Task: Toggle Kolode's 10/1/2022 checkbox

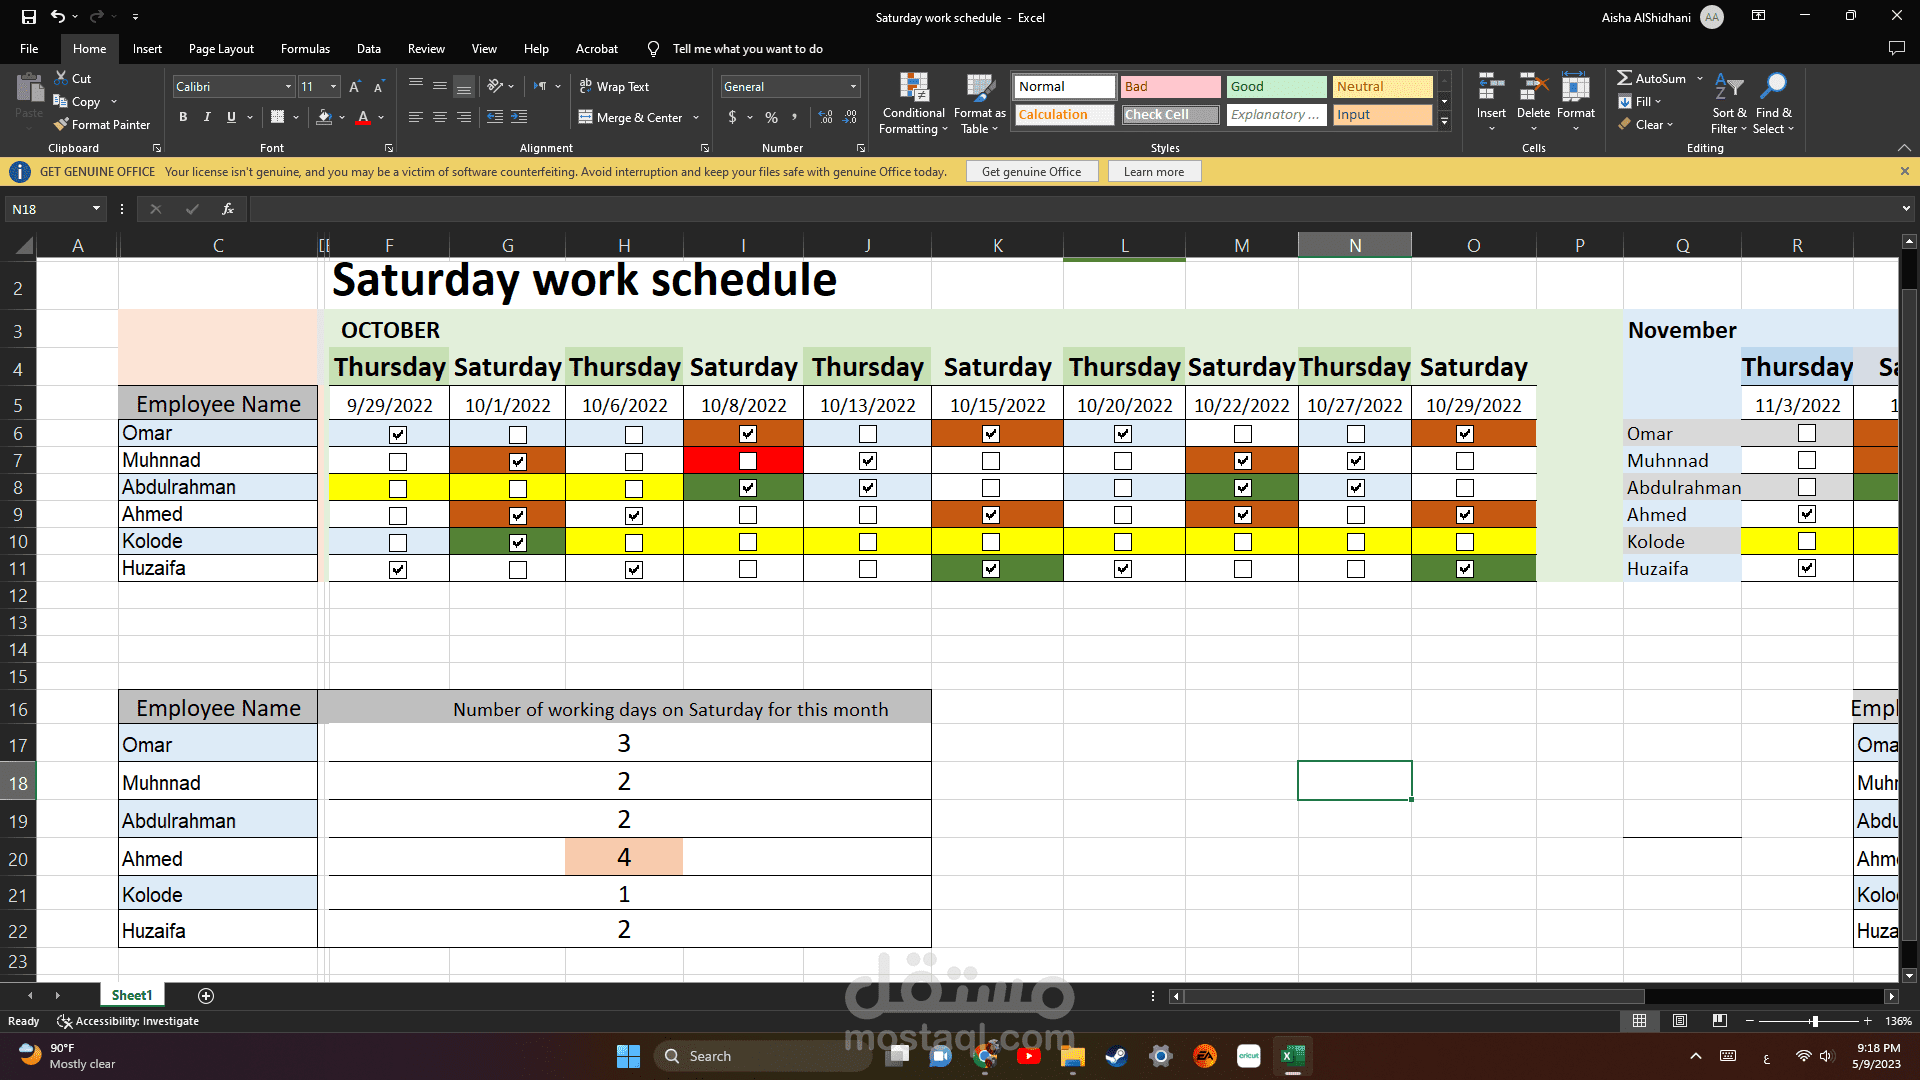Action: (x=518, y=543)
